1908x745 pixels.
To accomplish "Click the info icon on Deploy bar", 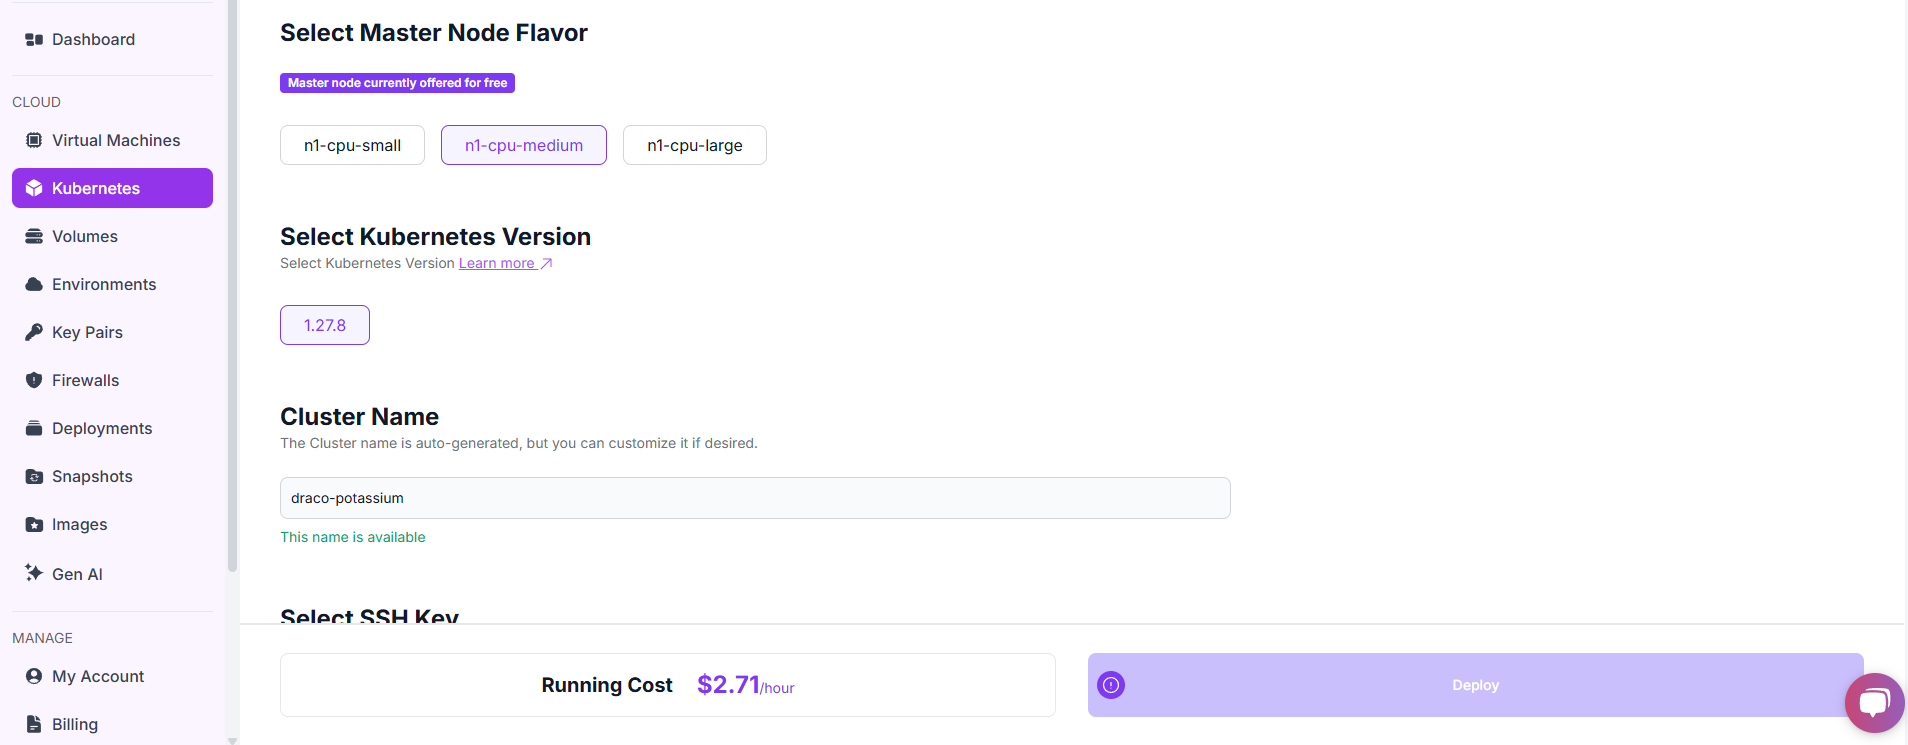I will (x=1111, y=685).
